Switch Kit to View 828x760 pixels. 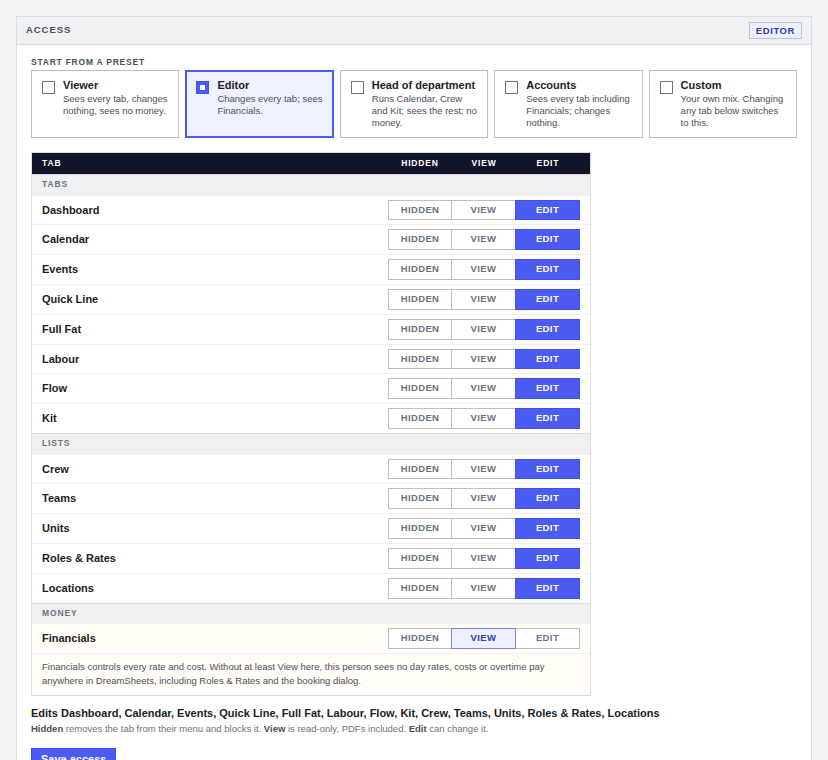483,418
